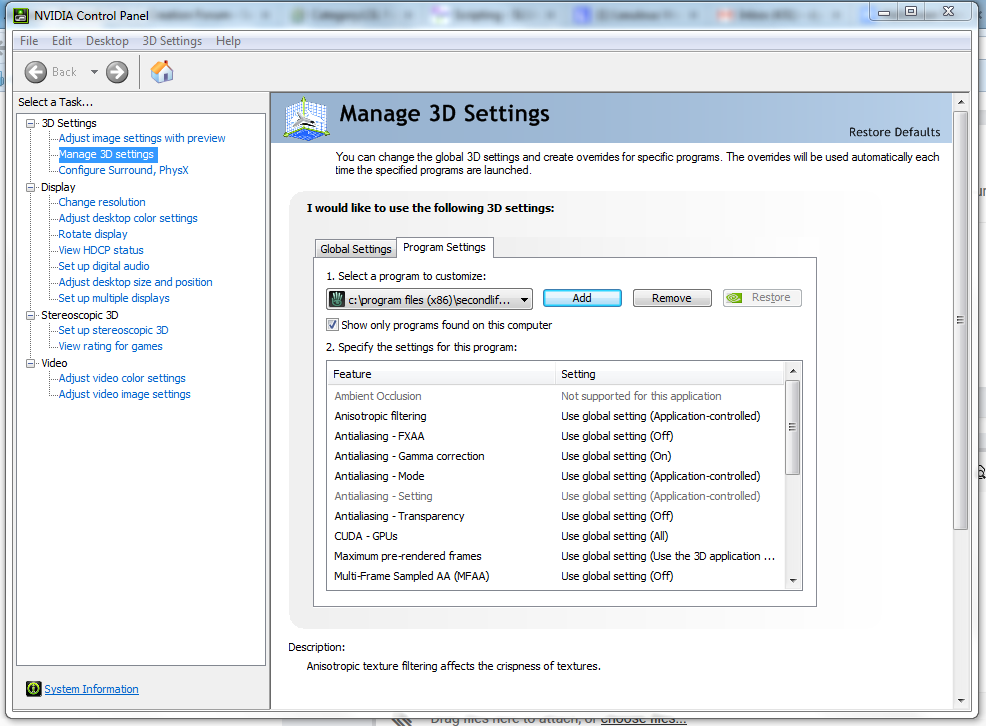986x726 pixels.
Task: Go to the Home page icon
Action: point(162,72)
